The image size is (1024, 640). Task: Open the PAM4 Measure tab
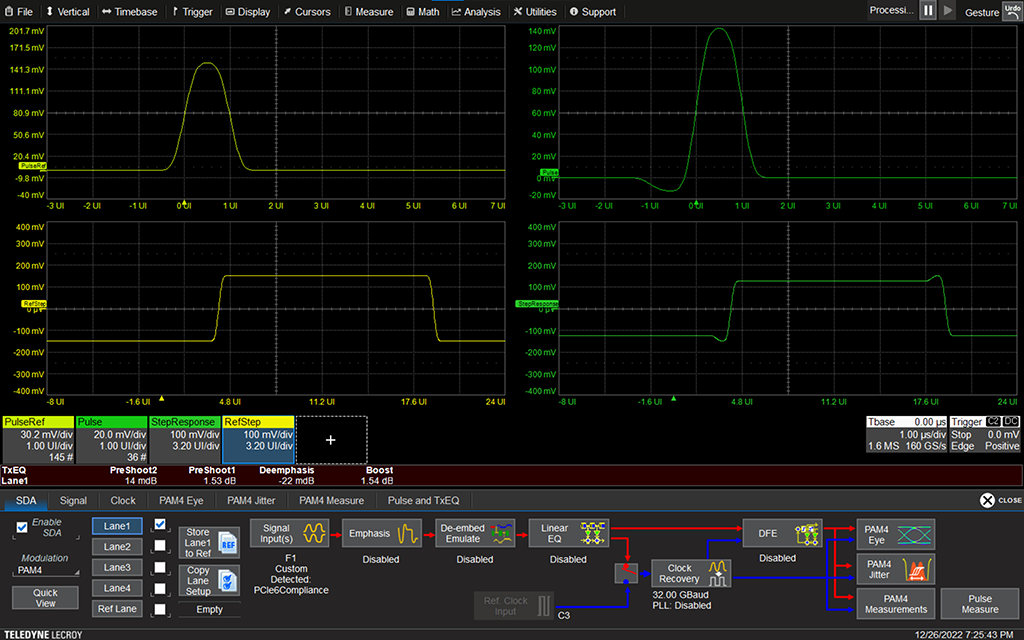(x=331, y=500)
